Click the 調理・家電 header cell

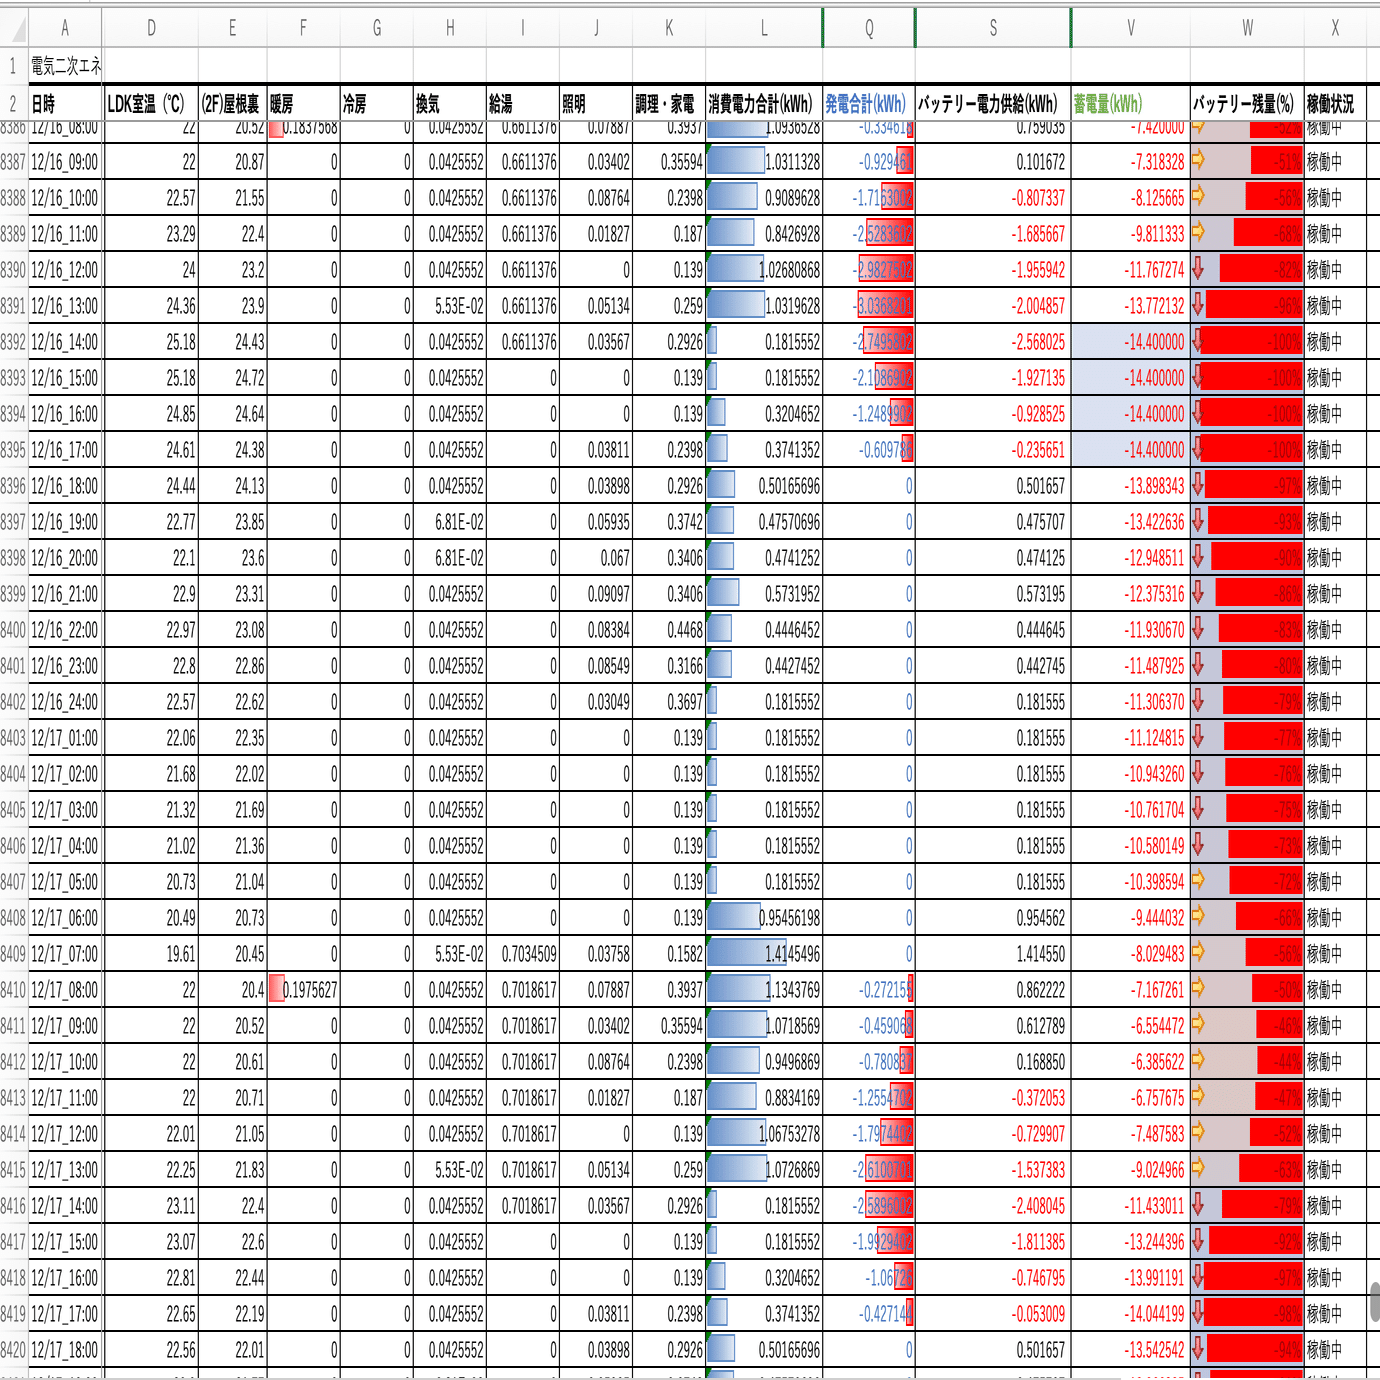[669, 104]
